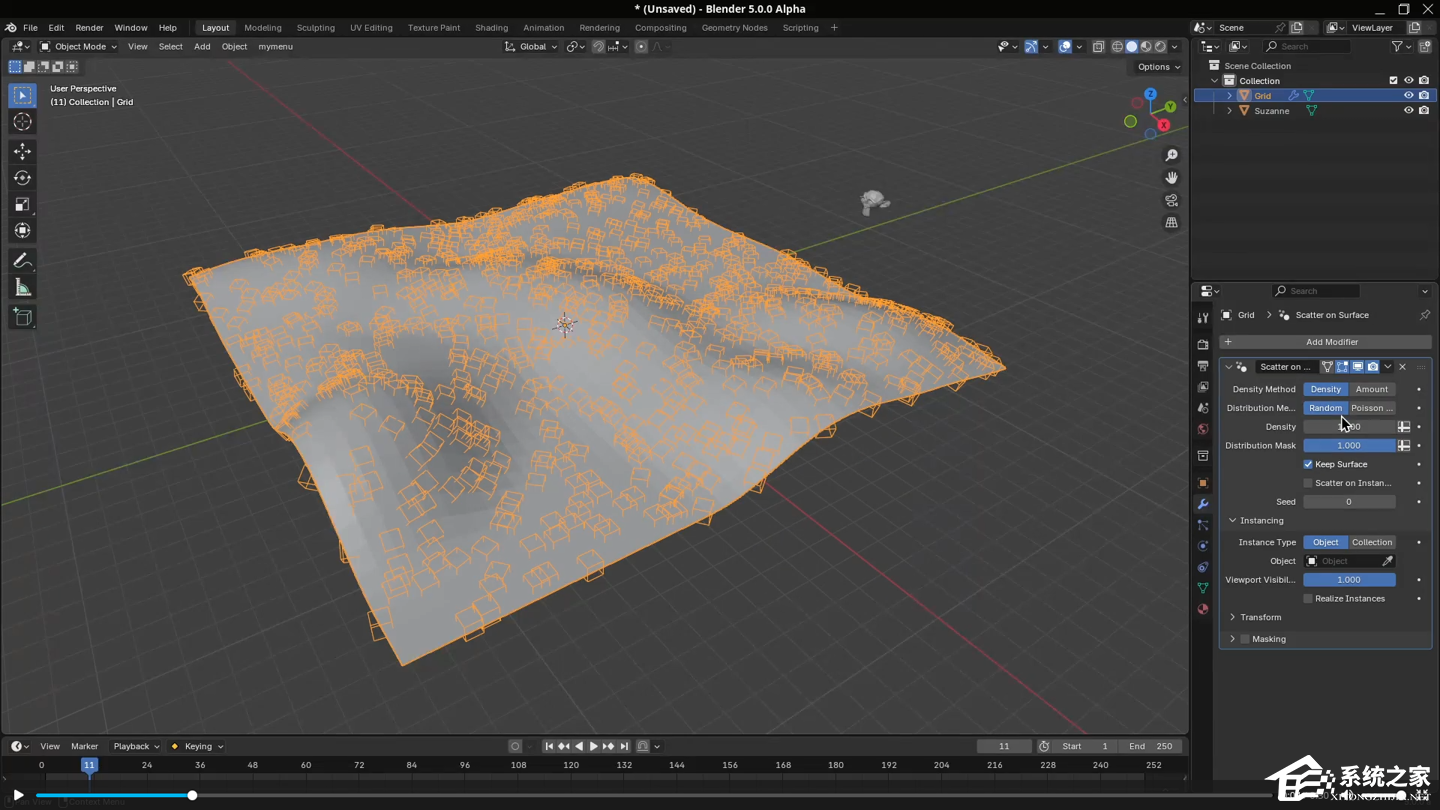The height and width of the screenshot is (810, 1440).
Task: Select the Measure tool
Action: coord(22,287)
